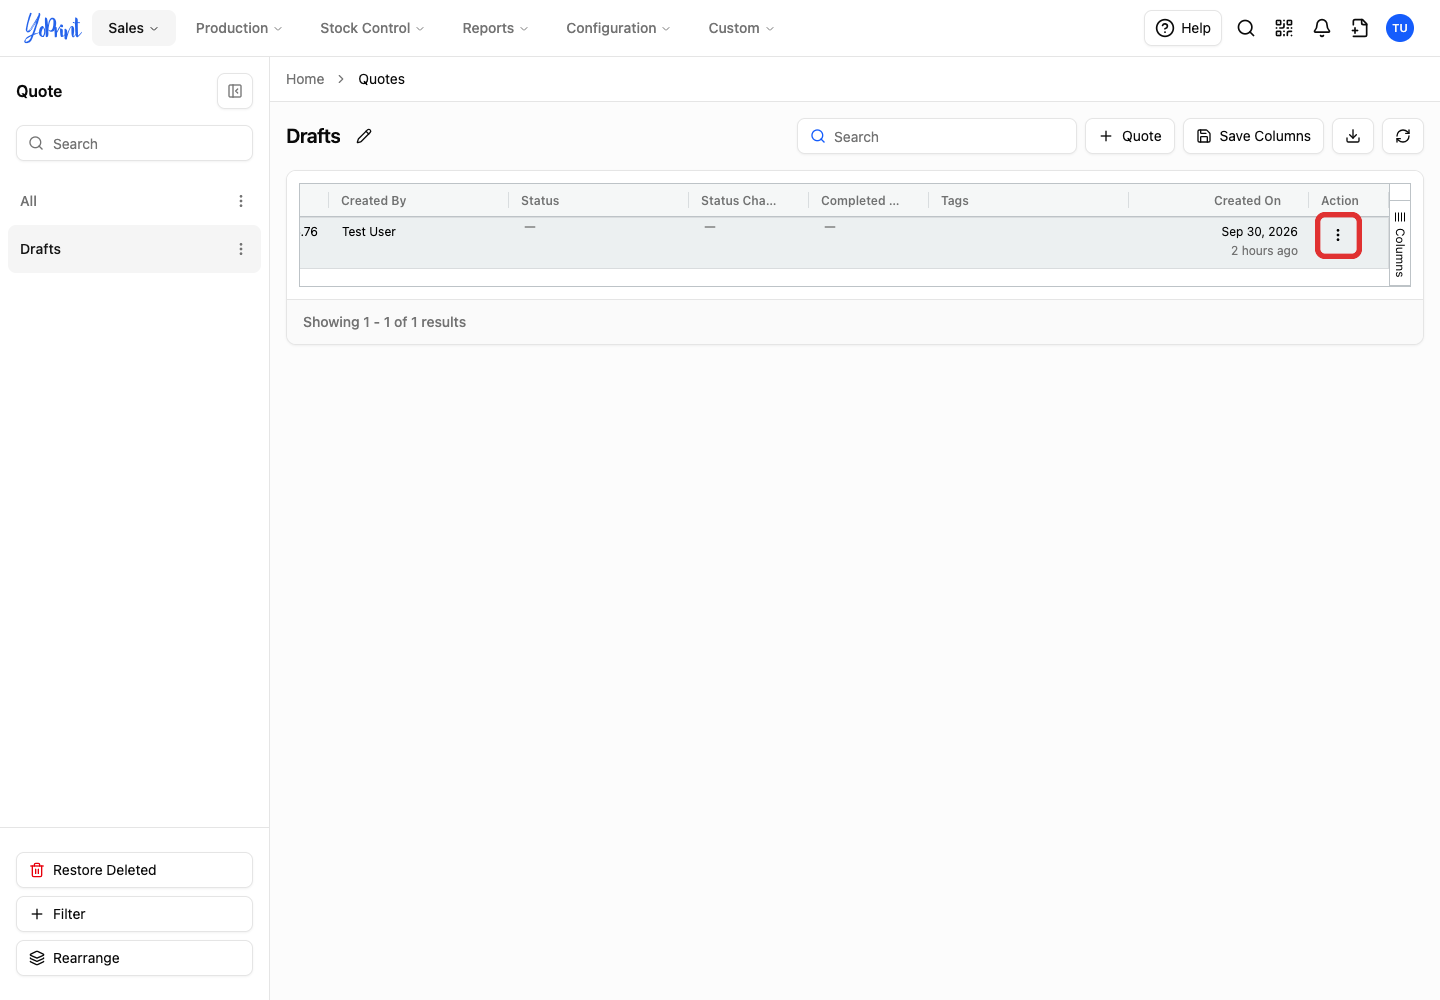1440x1000 pixels.
Task: Edit the Drafts view name pencil
Action: point(364,136)
